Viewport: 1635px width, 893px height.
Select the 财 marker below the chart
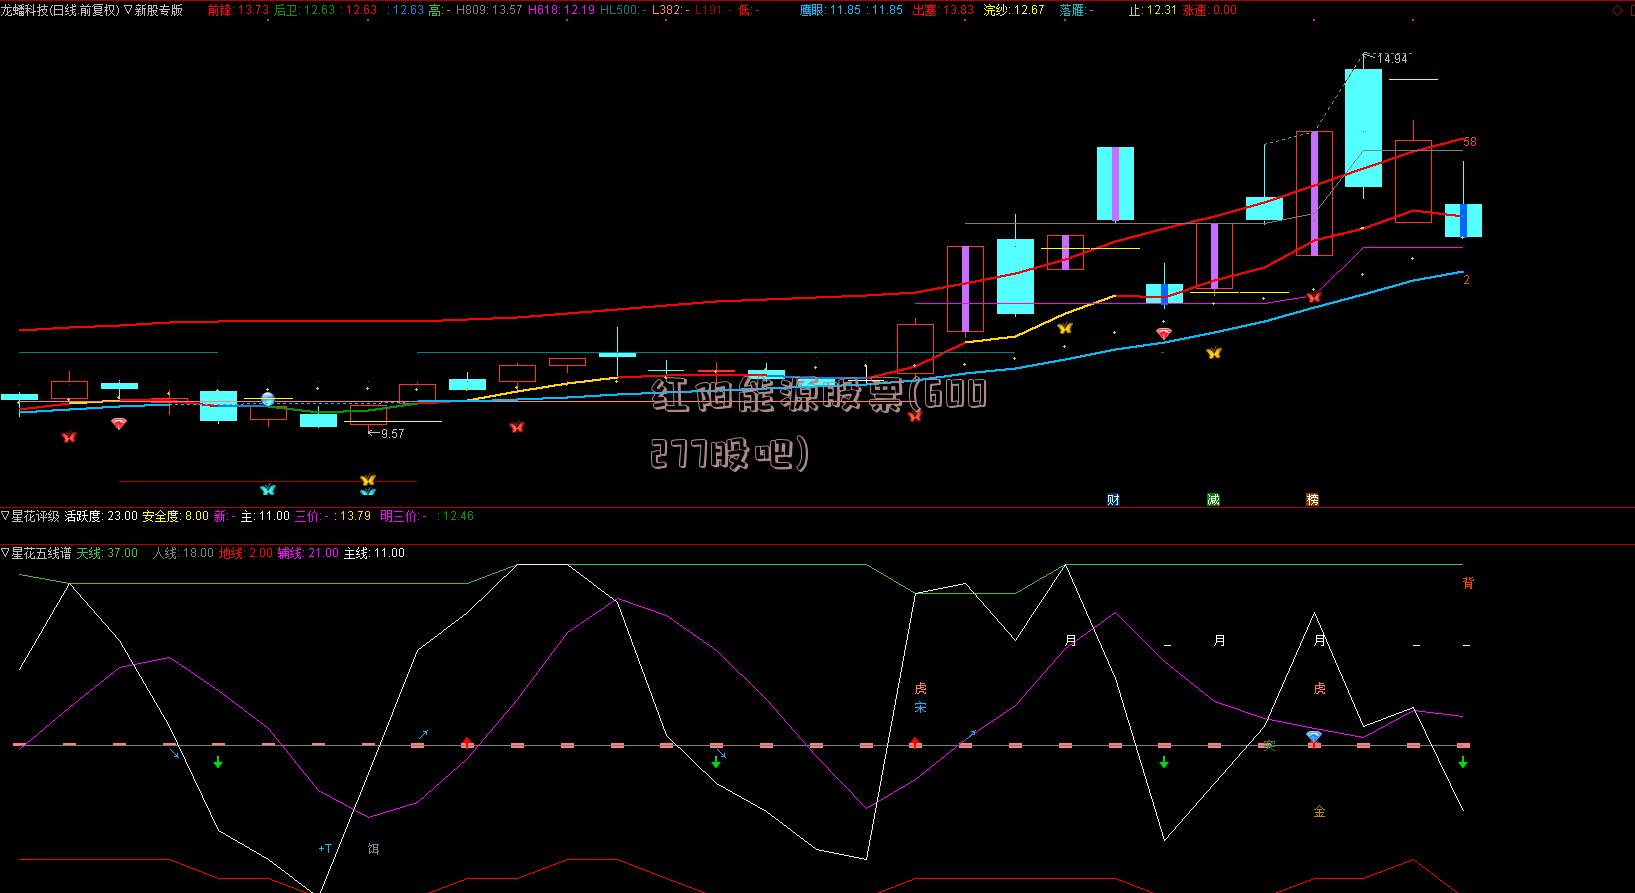[x=1113, y=499]
